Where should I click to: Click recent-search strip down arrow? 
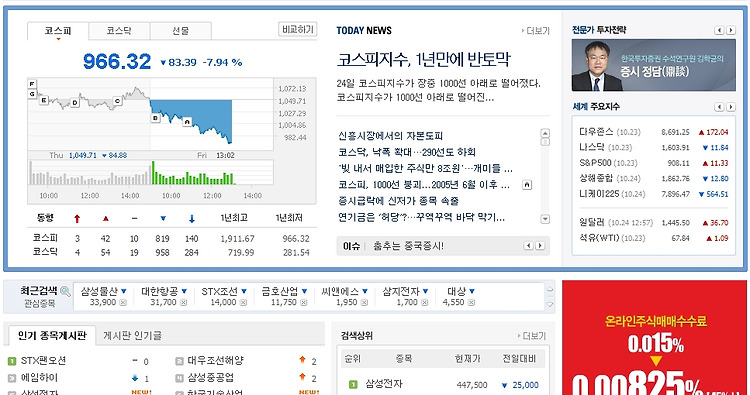tap(550, 304)
